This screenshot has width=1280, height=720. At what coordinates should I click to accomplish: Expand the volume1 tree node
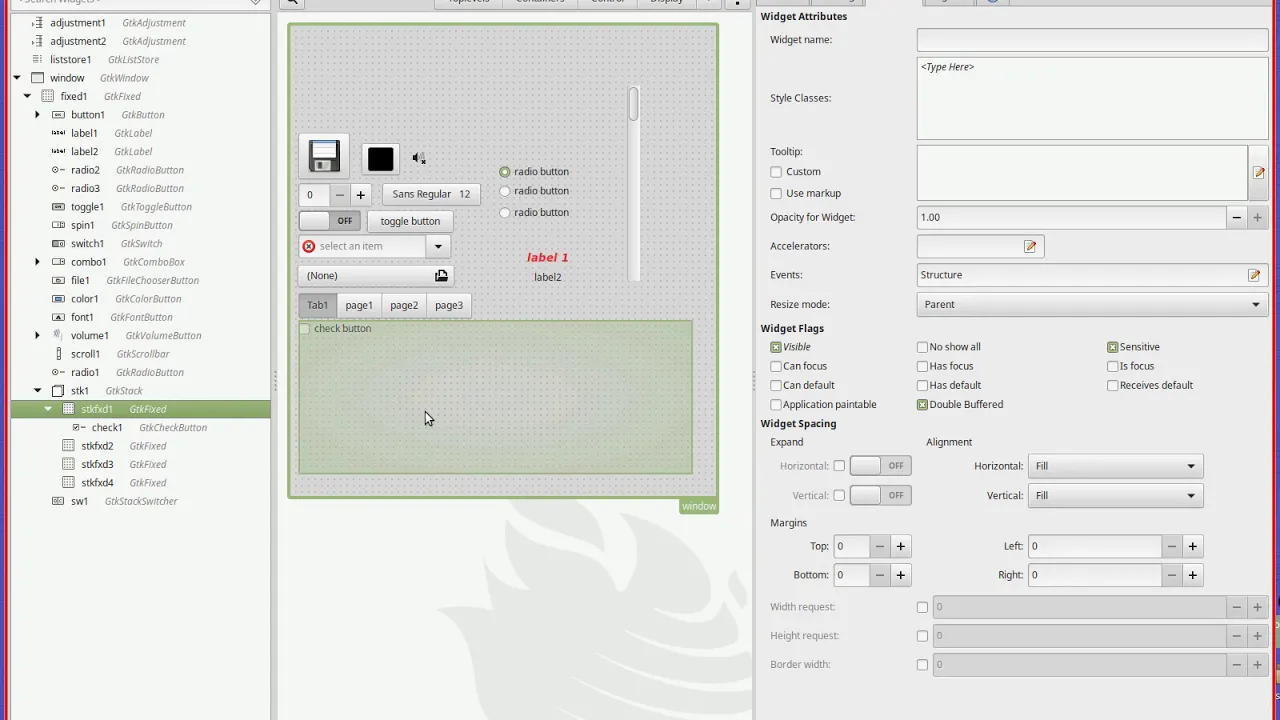pyautogui.click(x=37, y=335)
